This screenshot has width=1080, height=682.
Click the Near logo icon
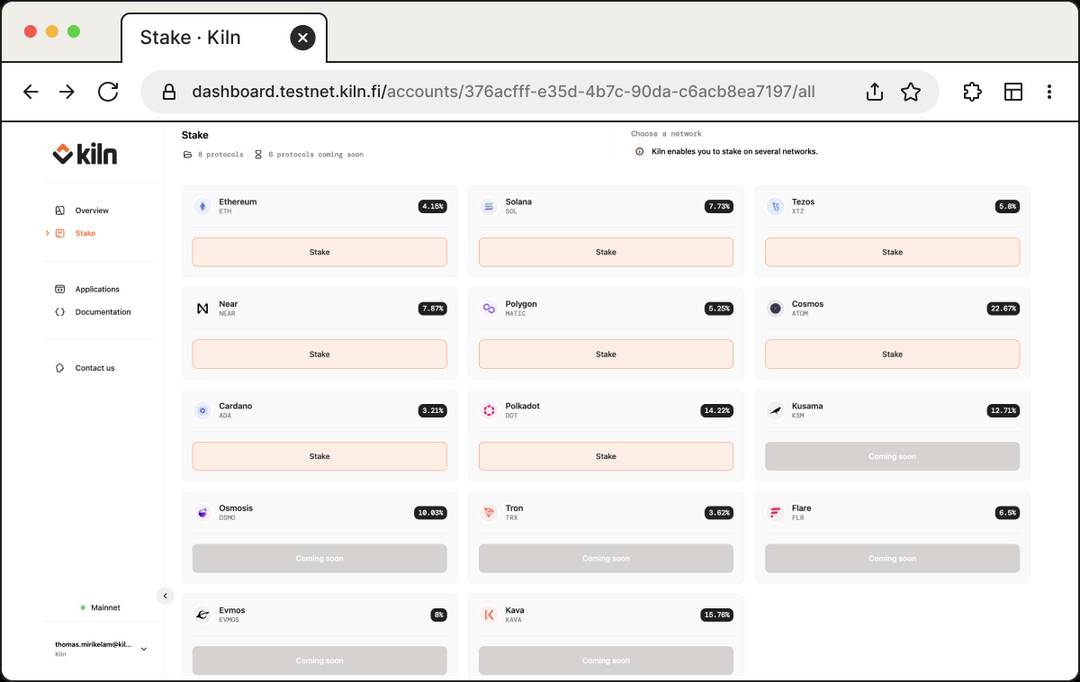[202, 308]
